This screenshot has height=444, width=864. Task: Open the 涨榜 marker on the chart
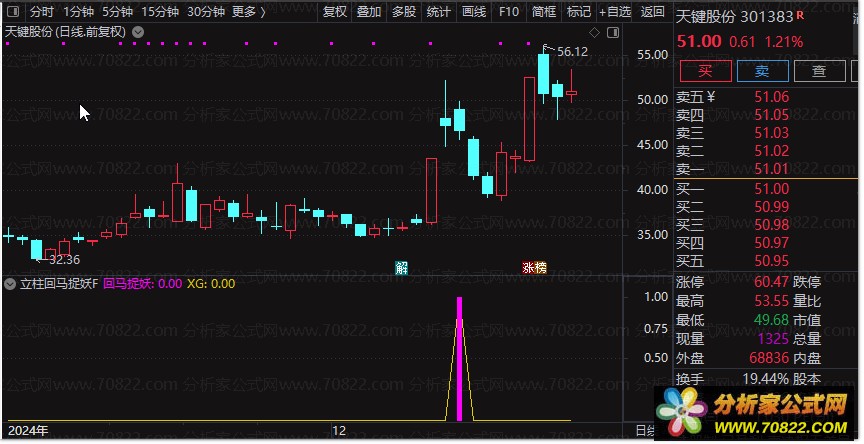[x=534, y=268]
